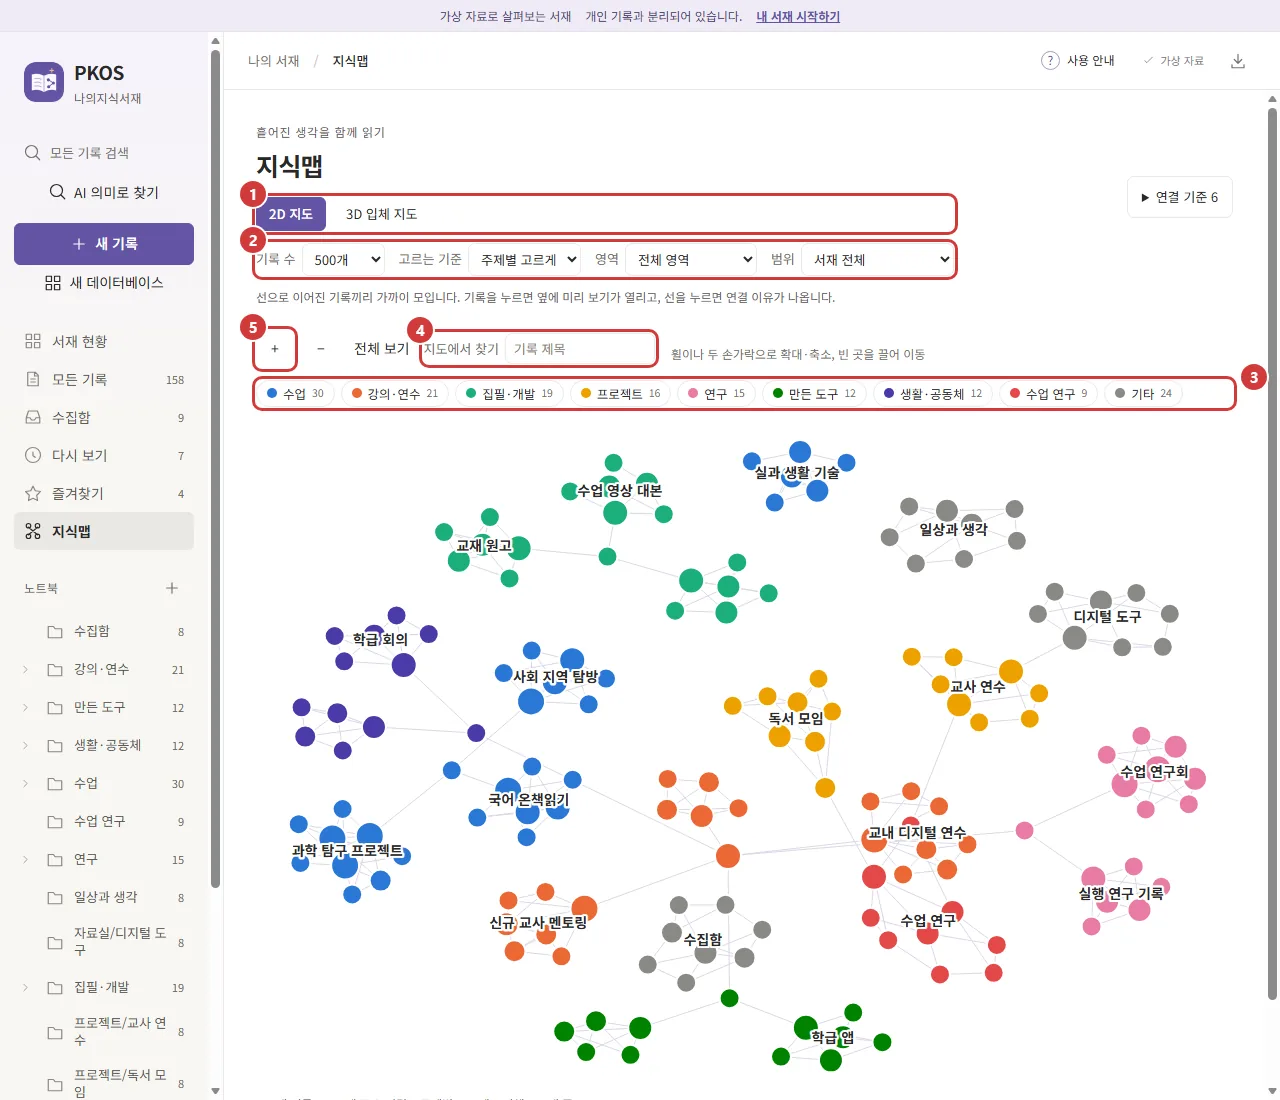Open the 고르는 기준 주제별 고르게 dropdown
The image size is (1280, 1100).
coord(527,260)
